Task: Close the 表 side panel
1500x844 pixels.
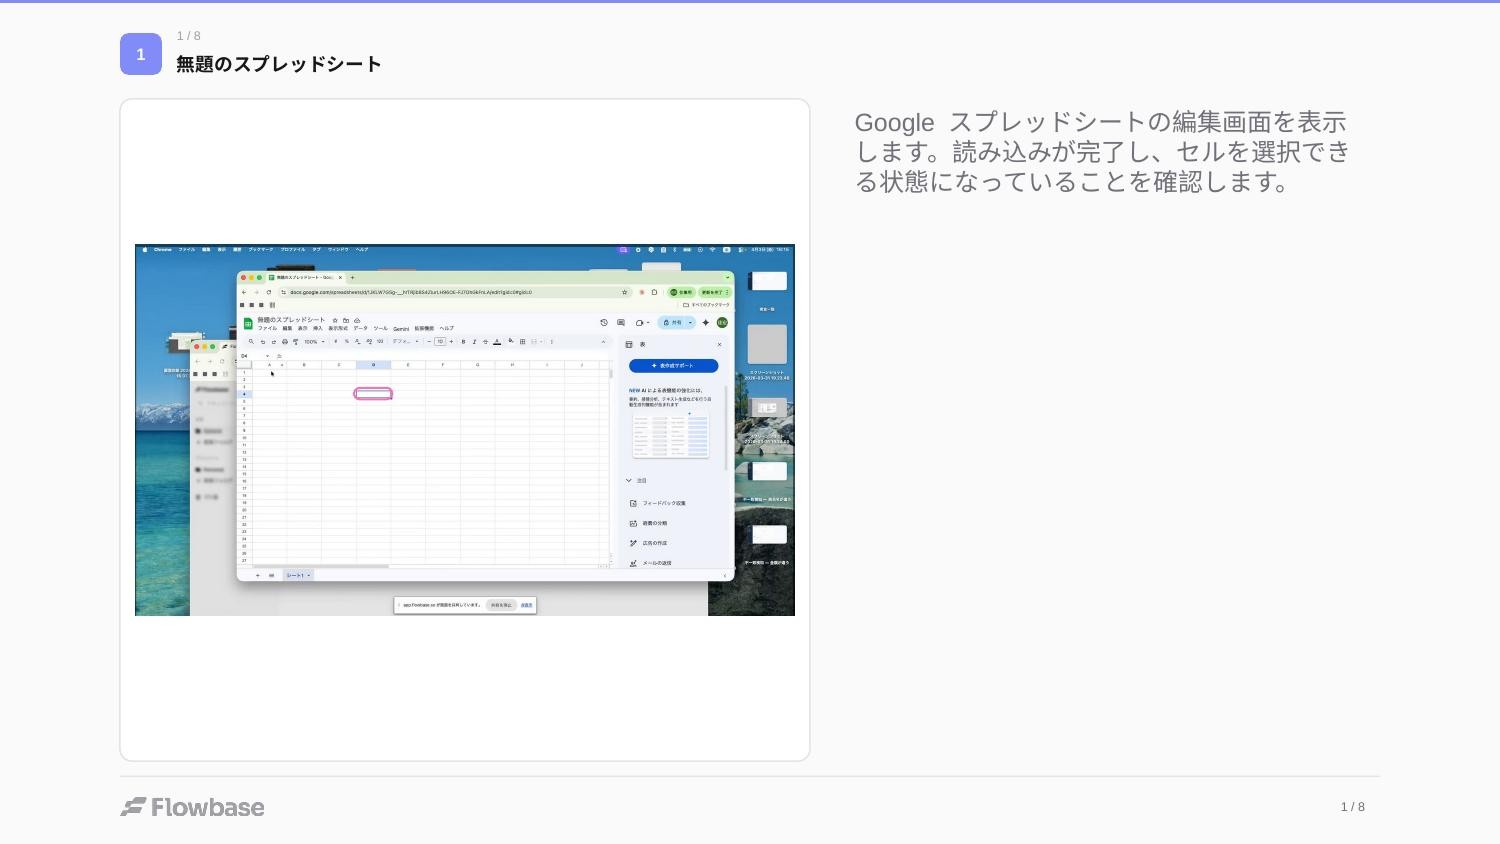Action: coord(719,345)
